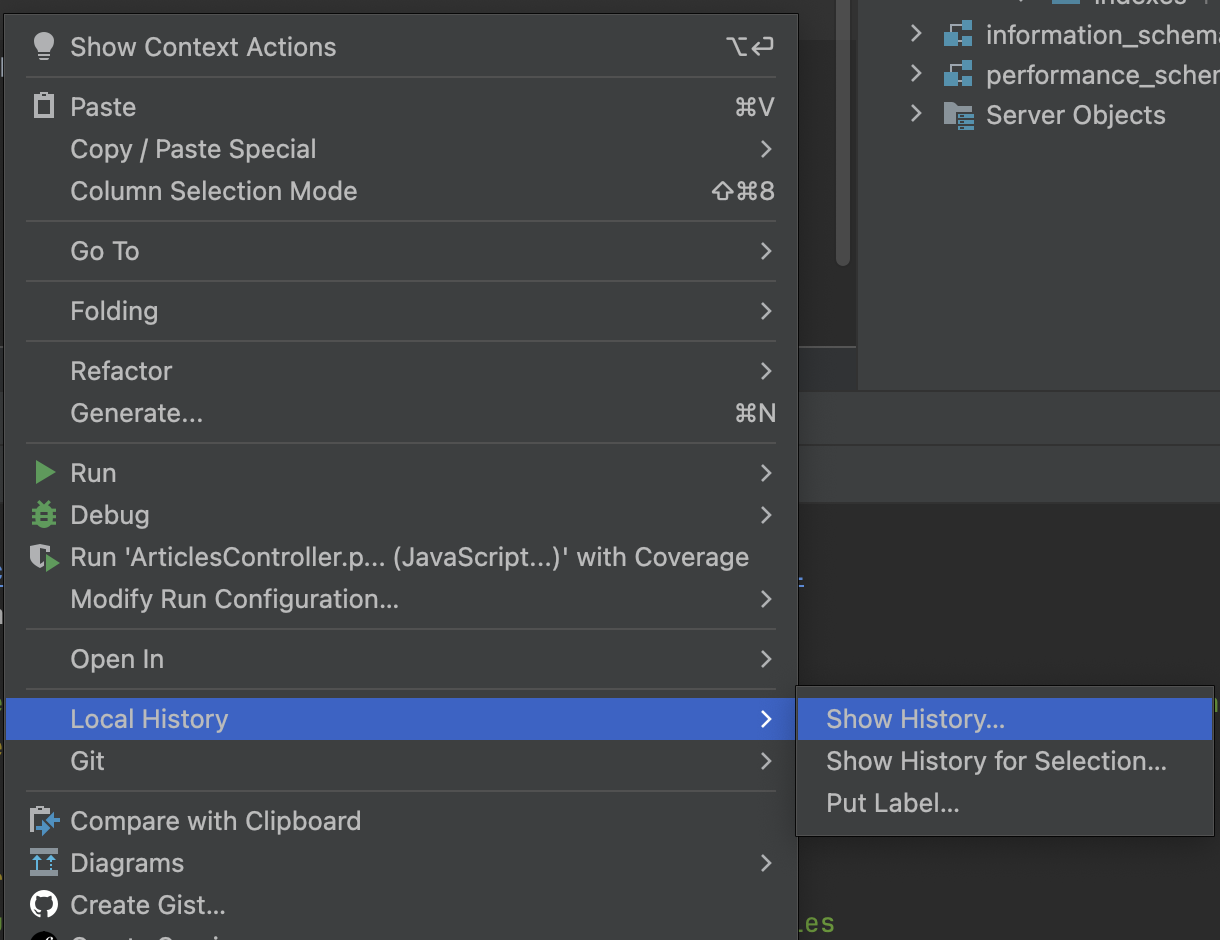1220x940 pixels.
Task: Choose Show History for Selection...
Action: (996, 761)
